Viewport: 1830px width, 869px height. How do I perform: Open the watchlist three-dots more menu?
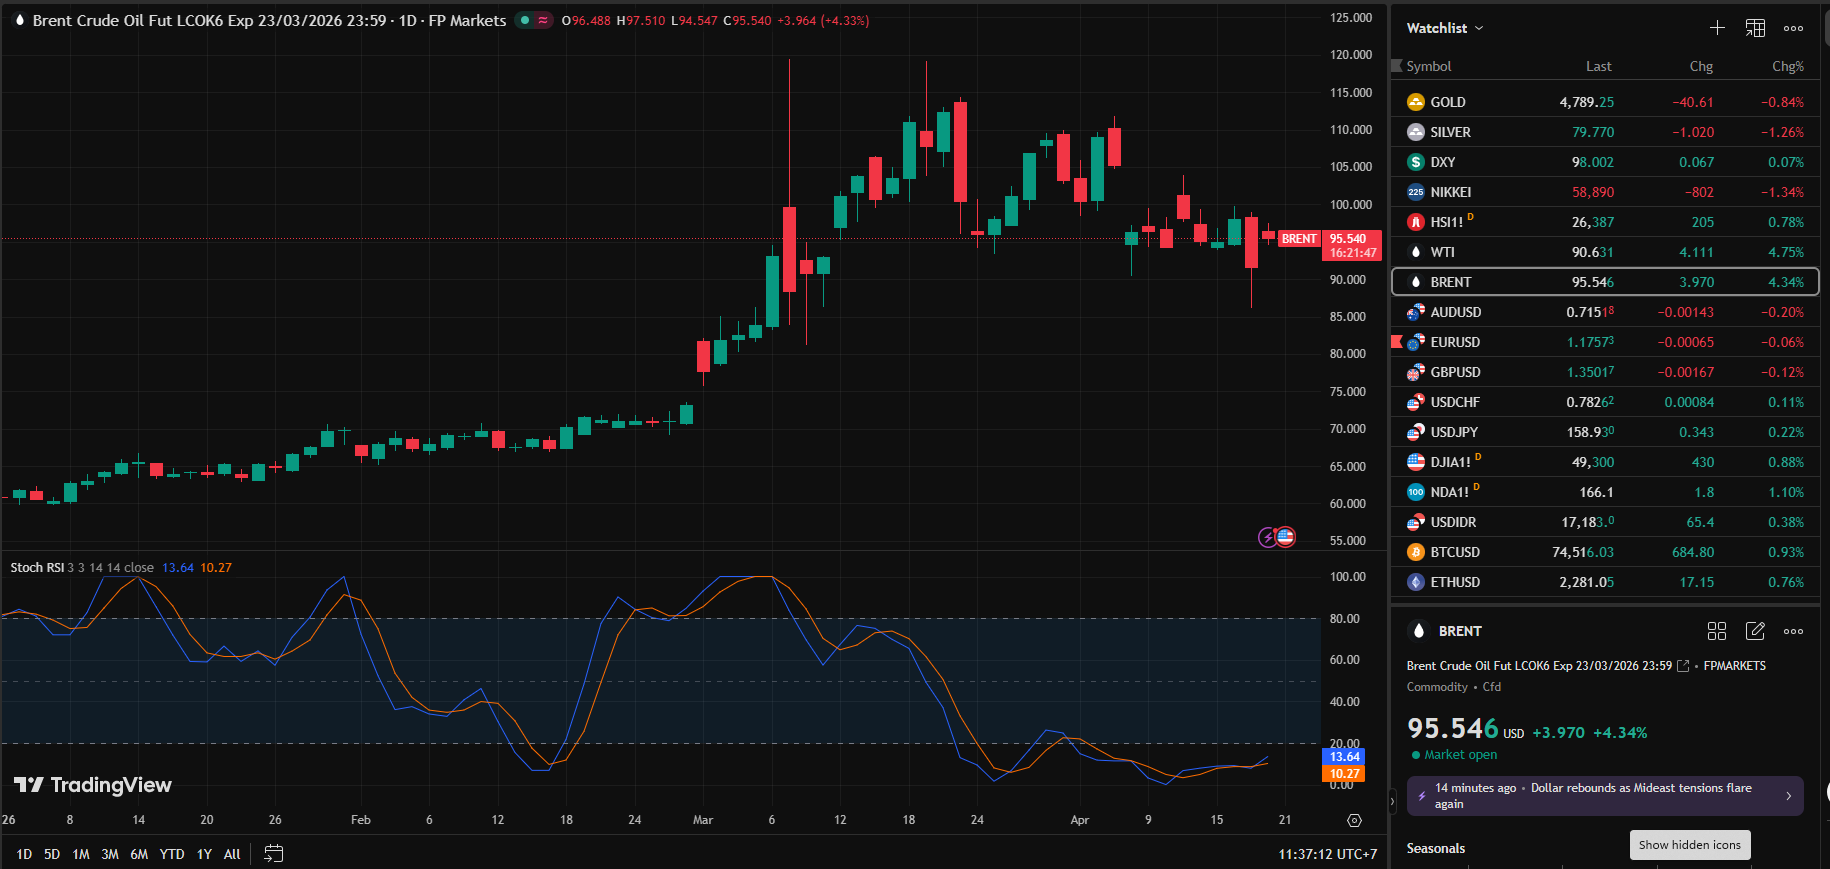(1793, 28)
